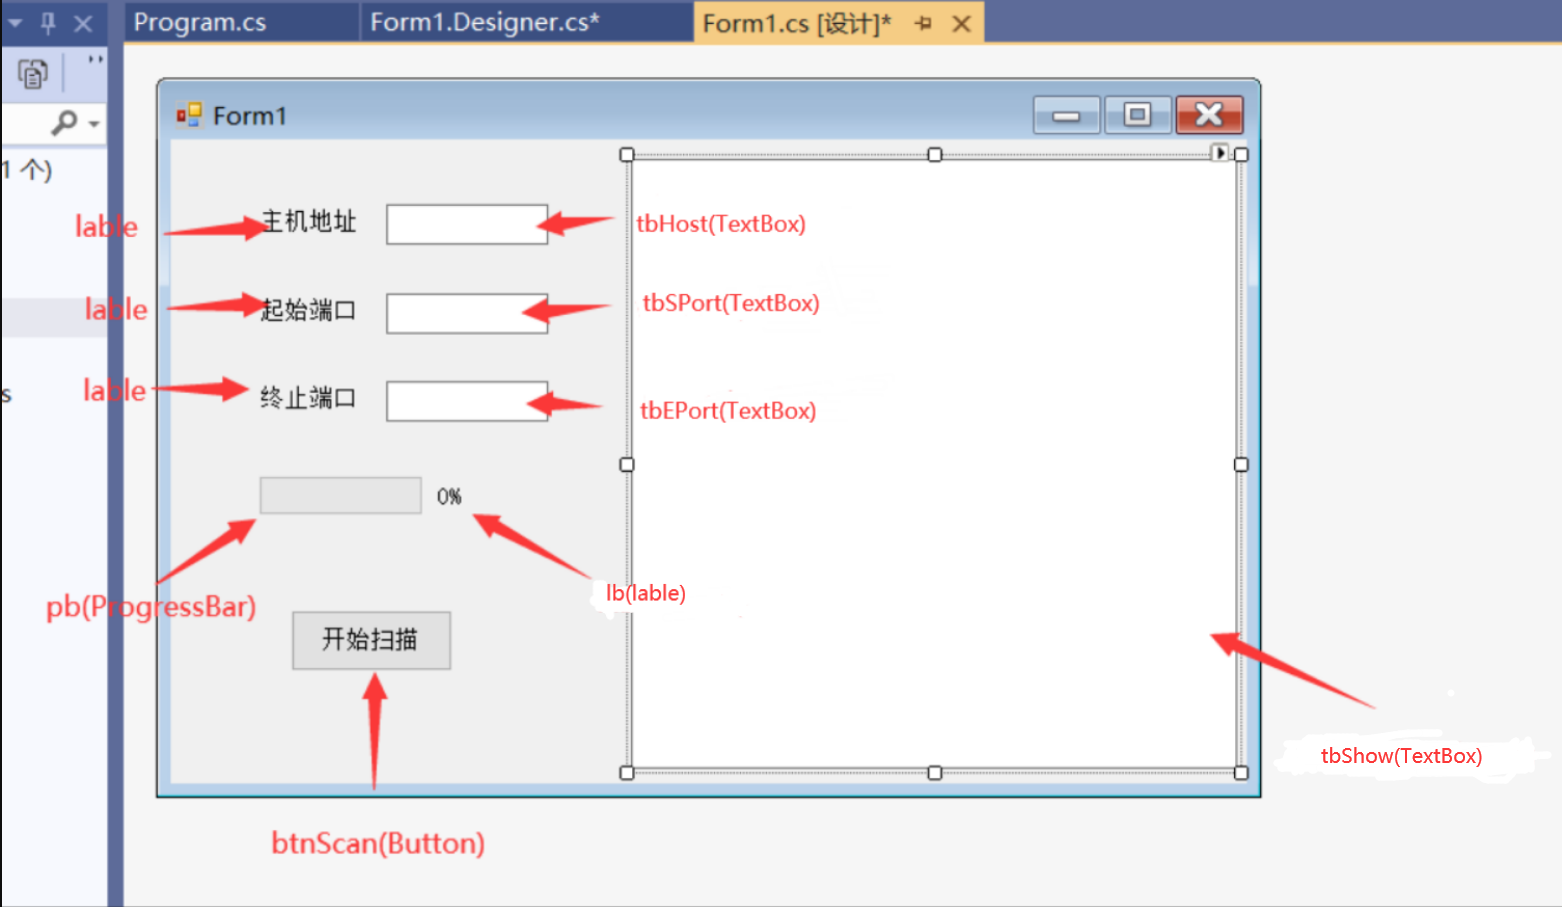Viewport: 1562px width, 907px height.
Task: Select the 起始端口 label
Action: tap(308, 310)
